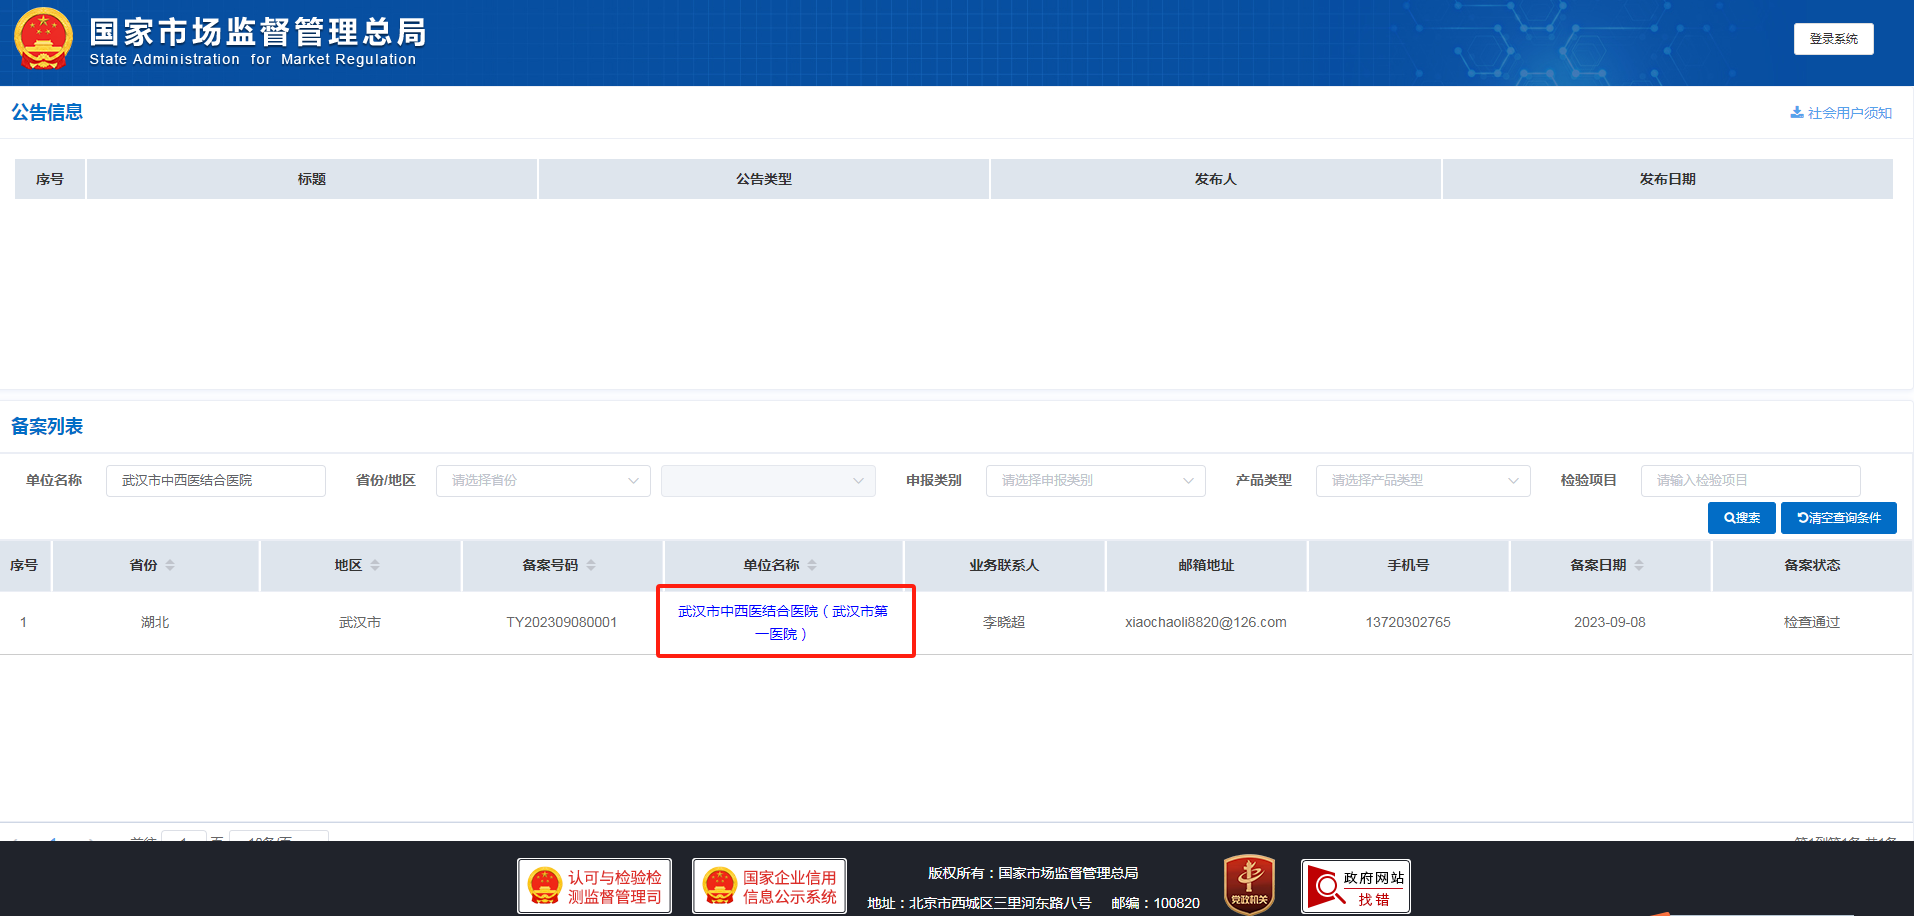Click 国家企业信用信息公示系统 footer badge
The height and width of the screenshot is (916, 1914).
click(x=769, y=886)
